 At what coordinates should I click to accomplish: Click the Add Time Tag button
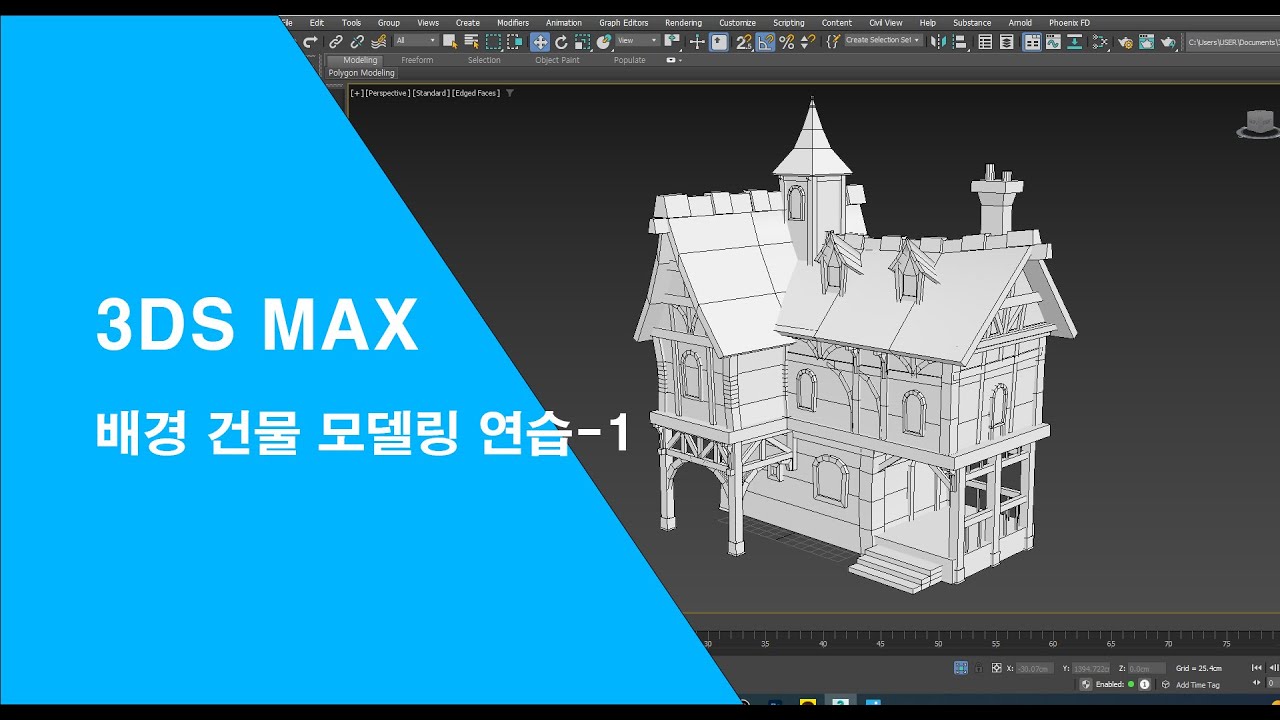pyautogui.click(x=1198, y=685)
